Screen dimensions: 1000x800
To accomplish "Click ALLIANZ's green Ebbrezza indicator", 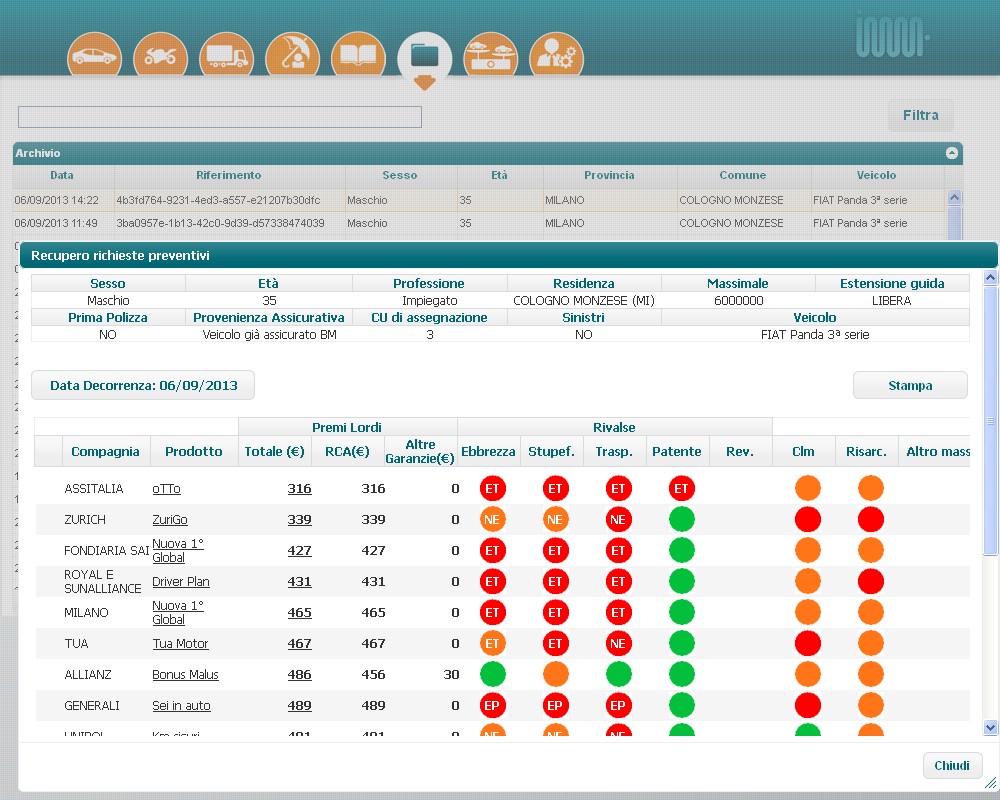I will [x=492, y=674].
